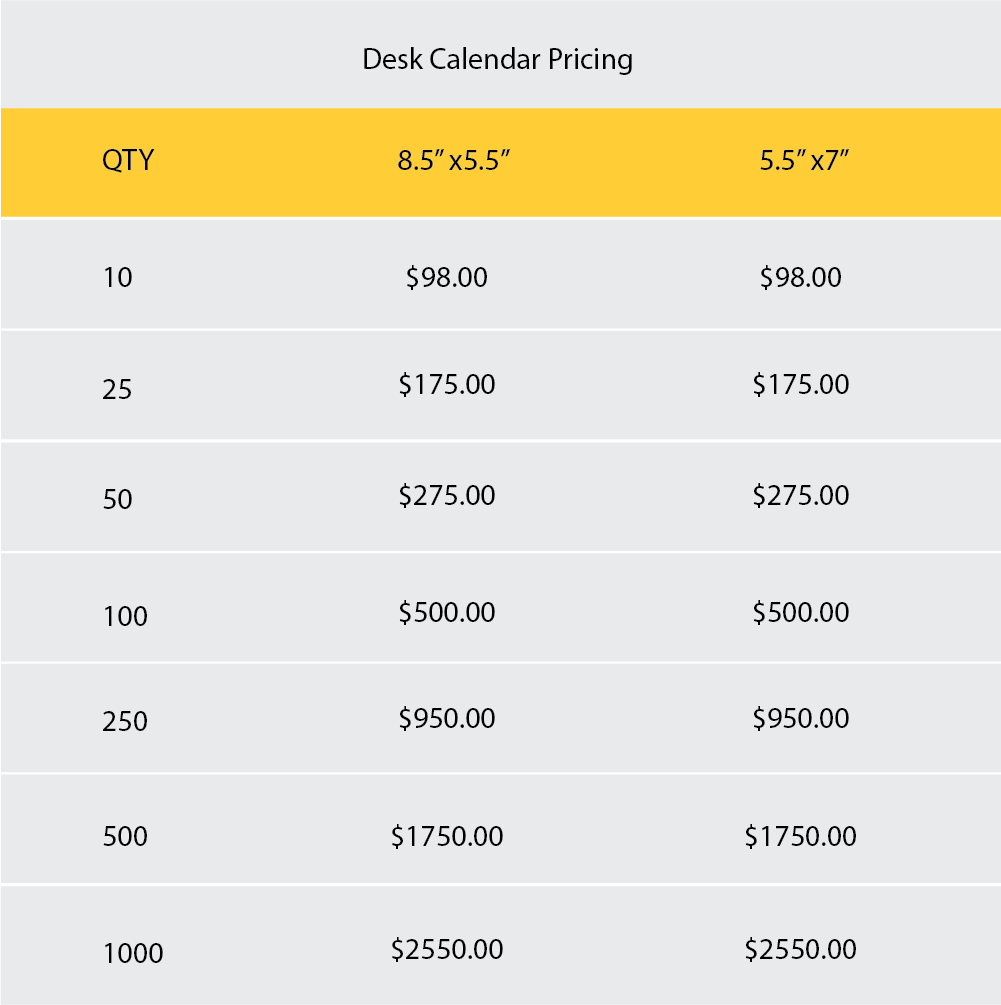
Task: Click the Desk Calendar Pricing title
Action: click(x=497, y=60)
